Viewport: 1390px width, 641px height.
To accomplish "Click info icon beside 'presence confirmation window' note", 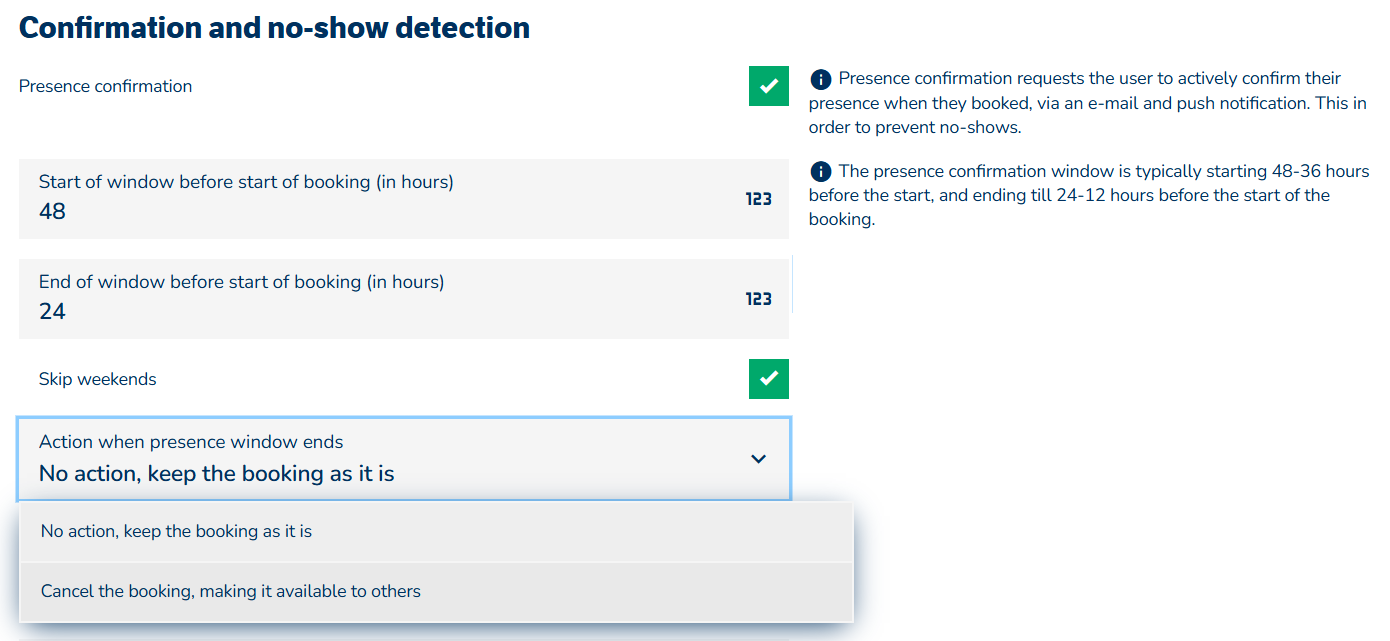I will 821,171.
